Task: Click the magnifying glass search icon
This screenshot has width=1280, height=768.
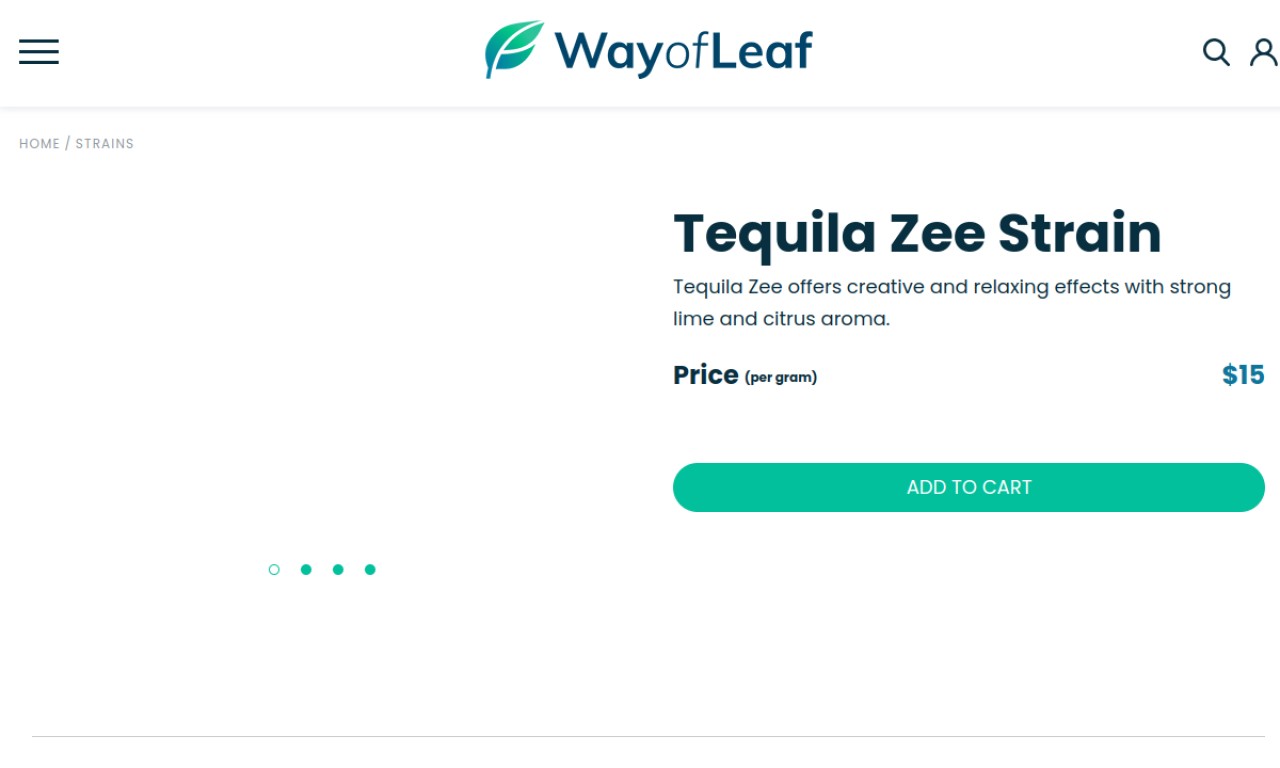Action: pos(1216,52)
